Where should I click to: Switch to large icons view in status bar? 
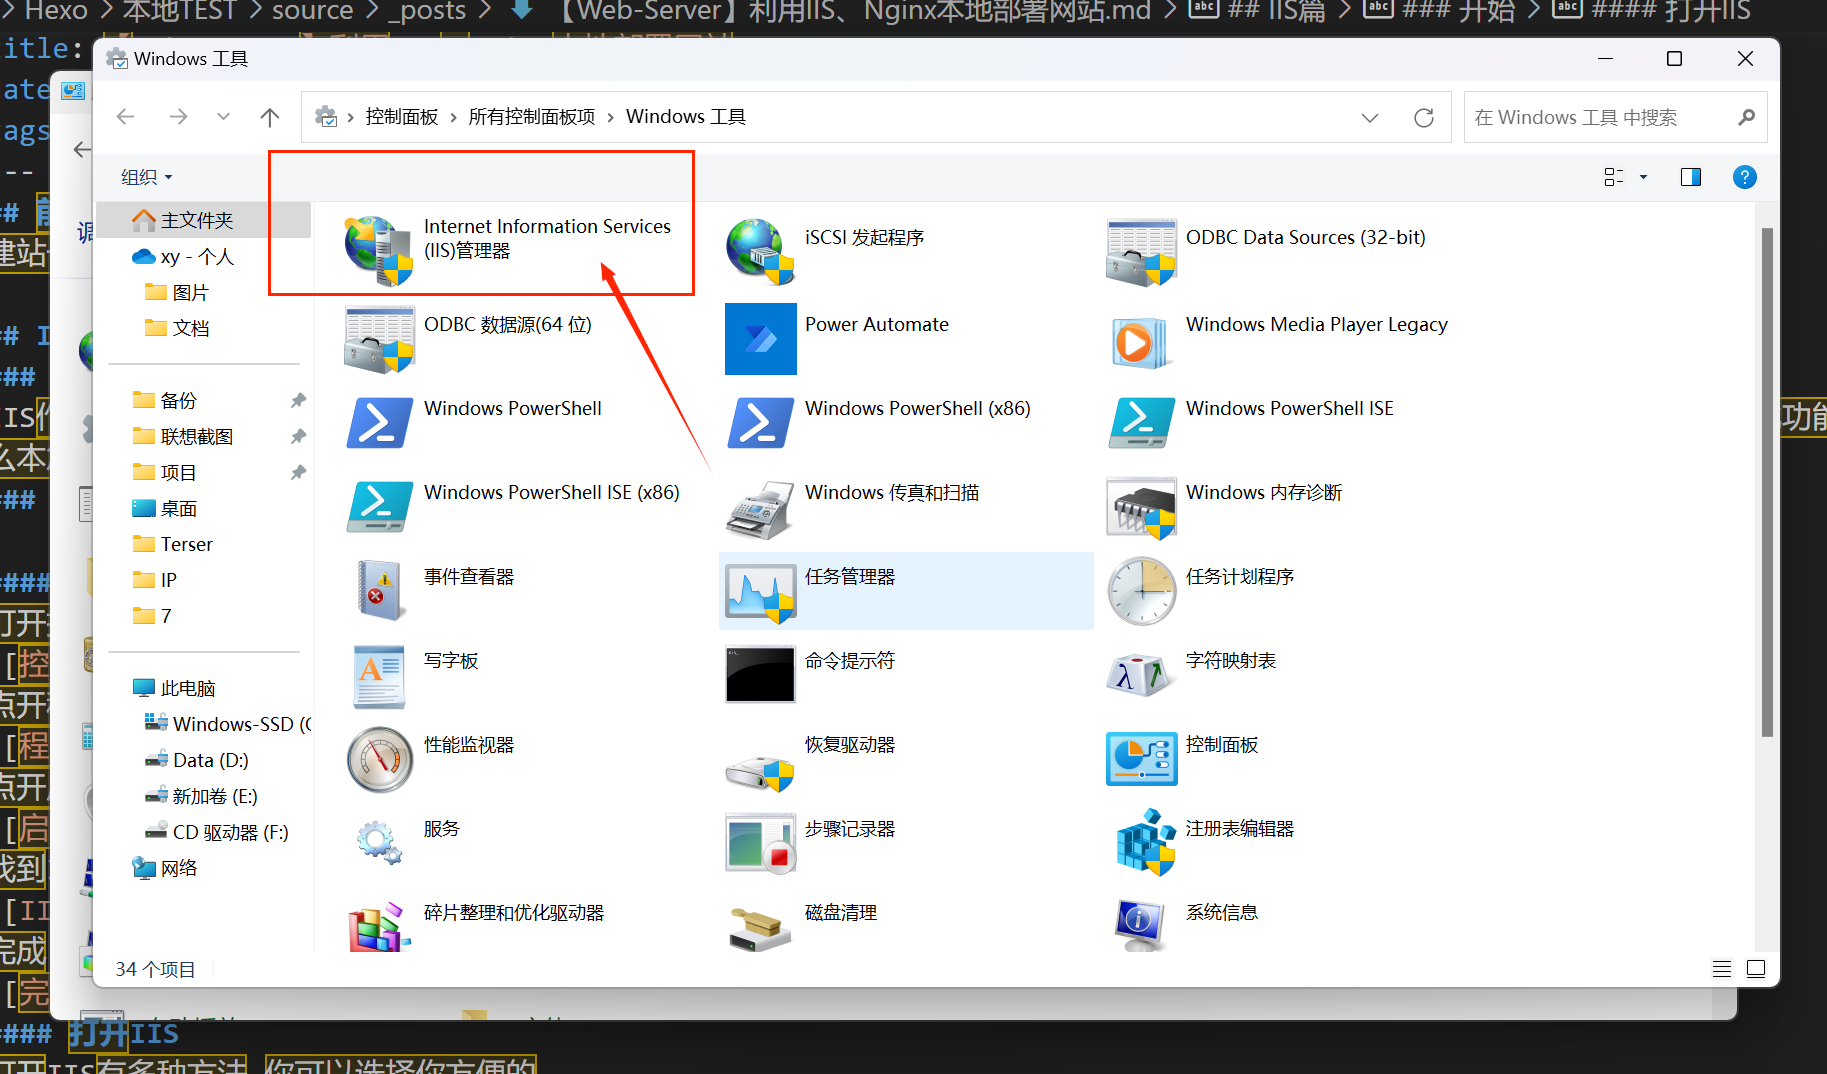[x=1756, y=968]
